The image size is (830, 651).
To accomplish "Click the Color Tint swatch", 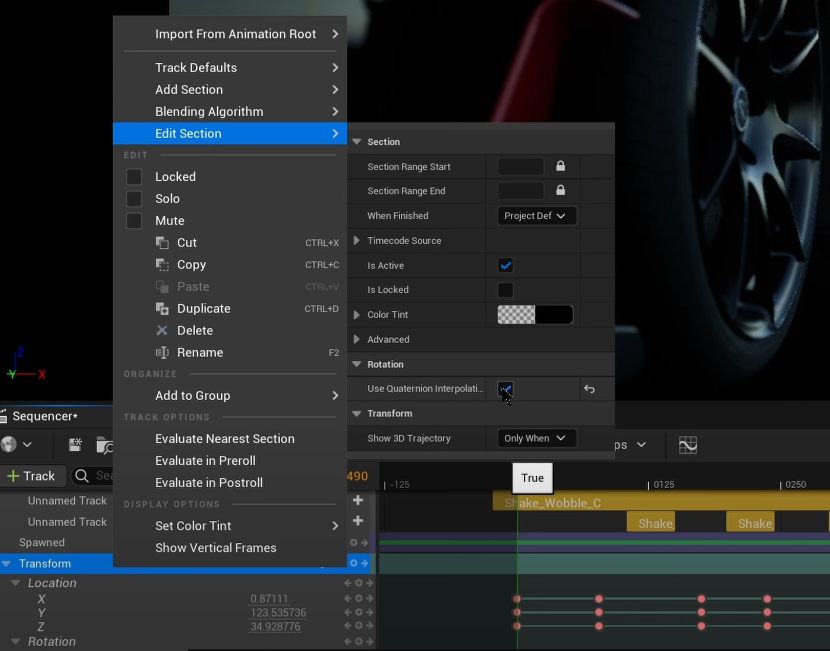I will 535,315.
